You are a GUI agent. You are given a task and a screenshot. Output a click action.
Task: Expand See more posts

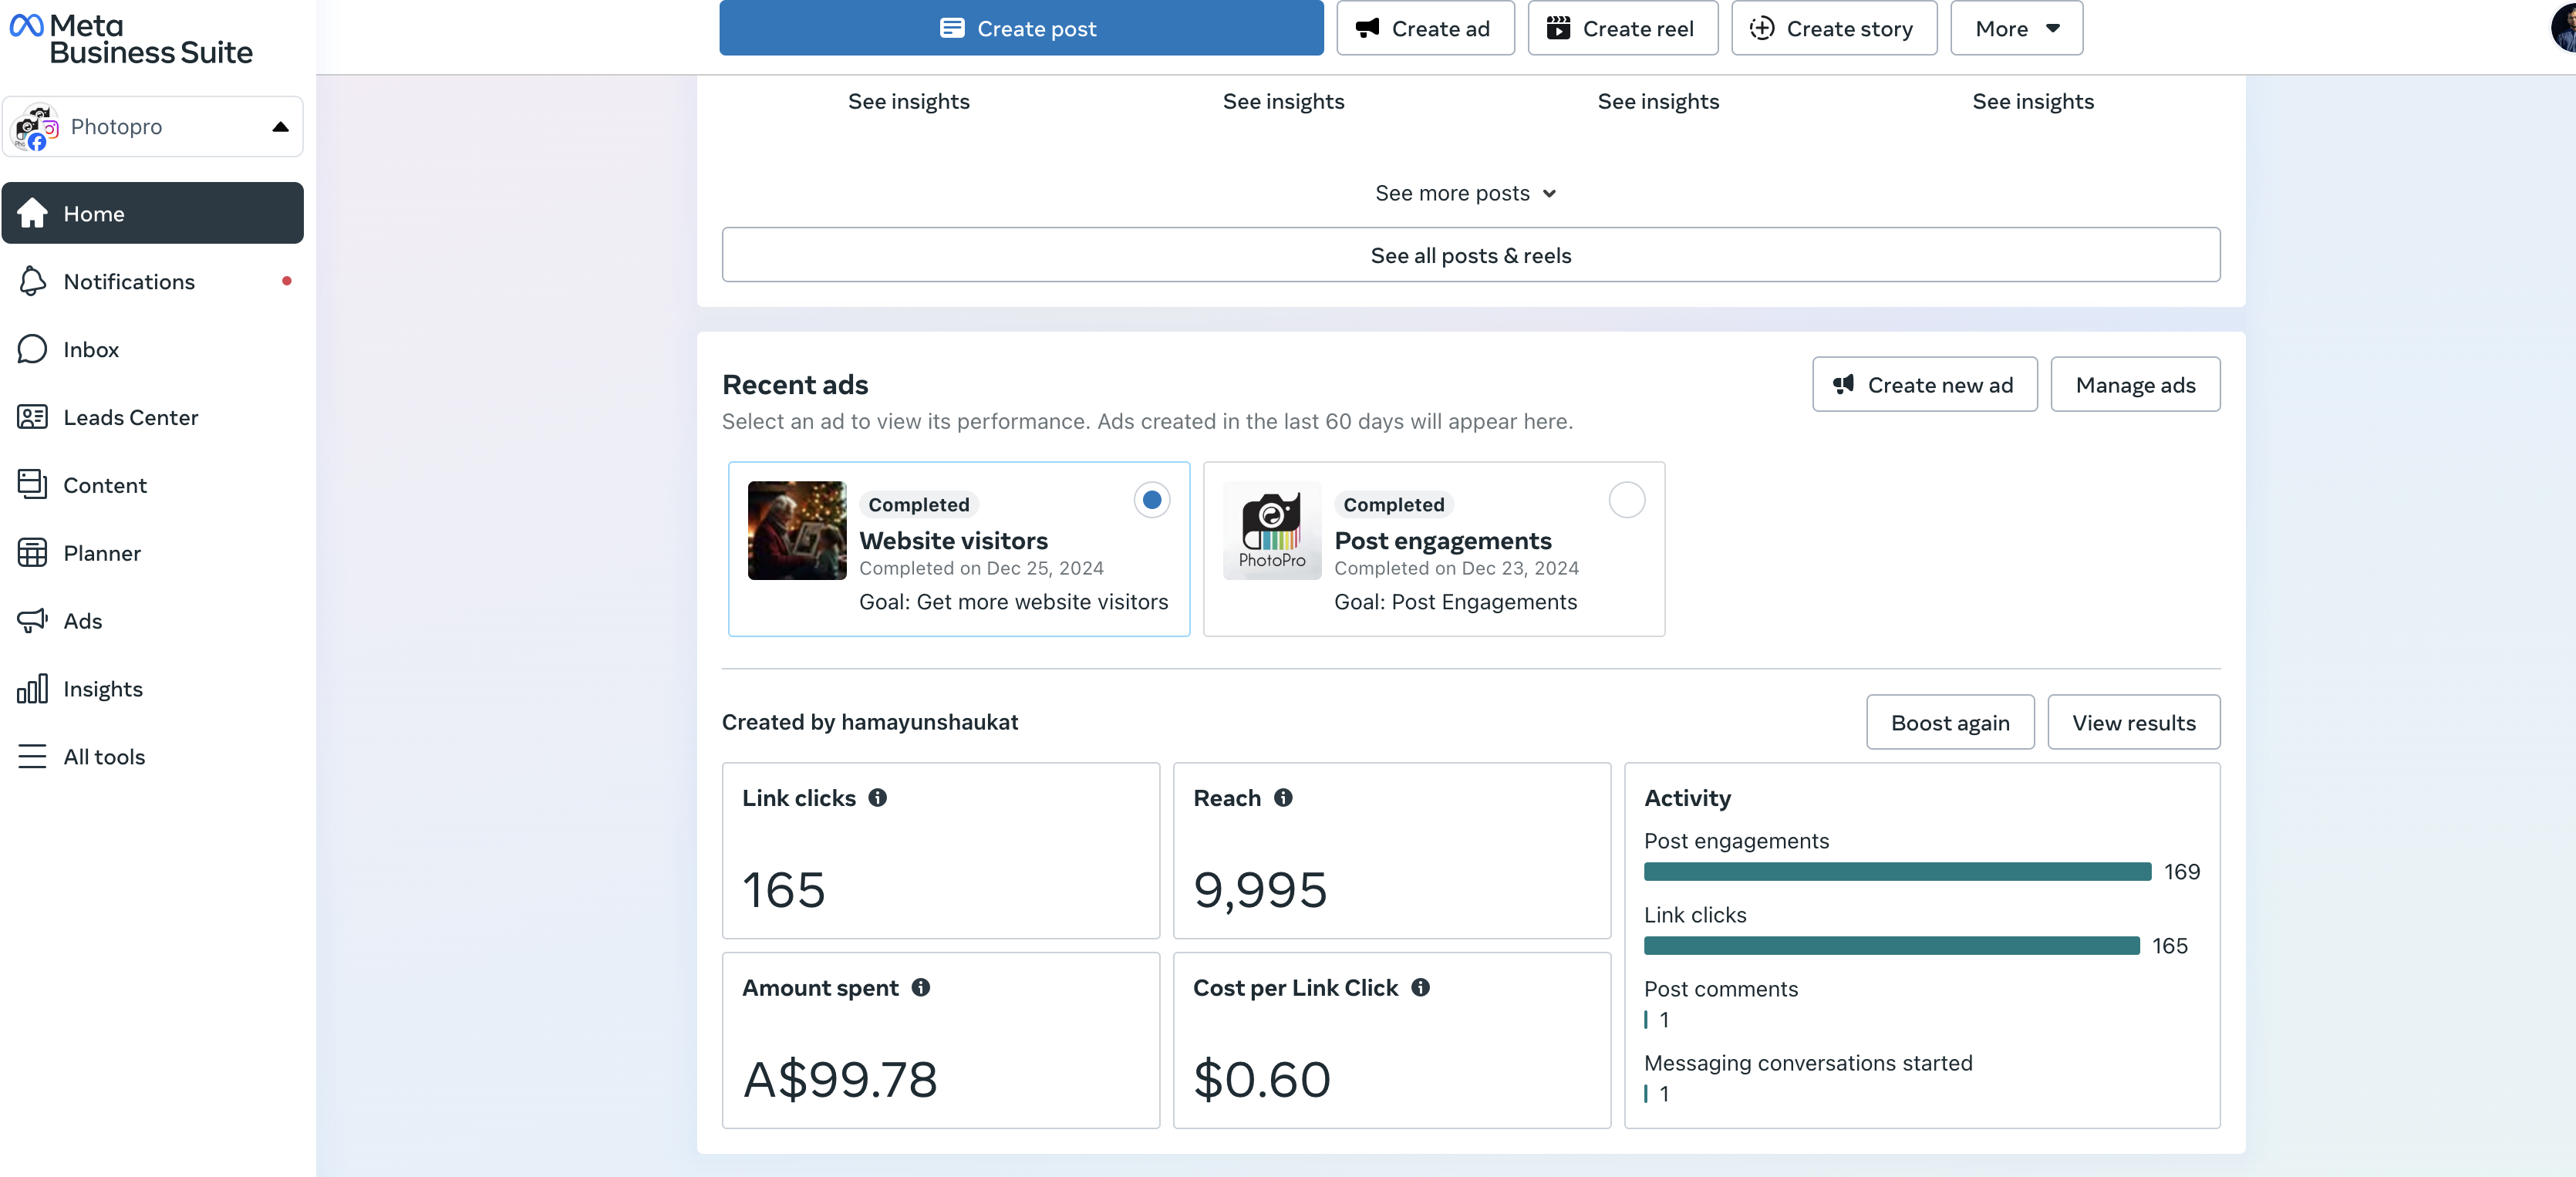click(1465, 193)
